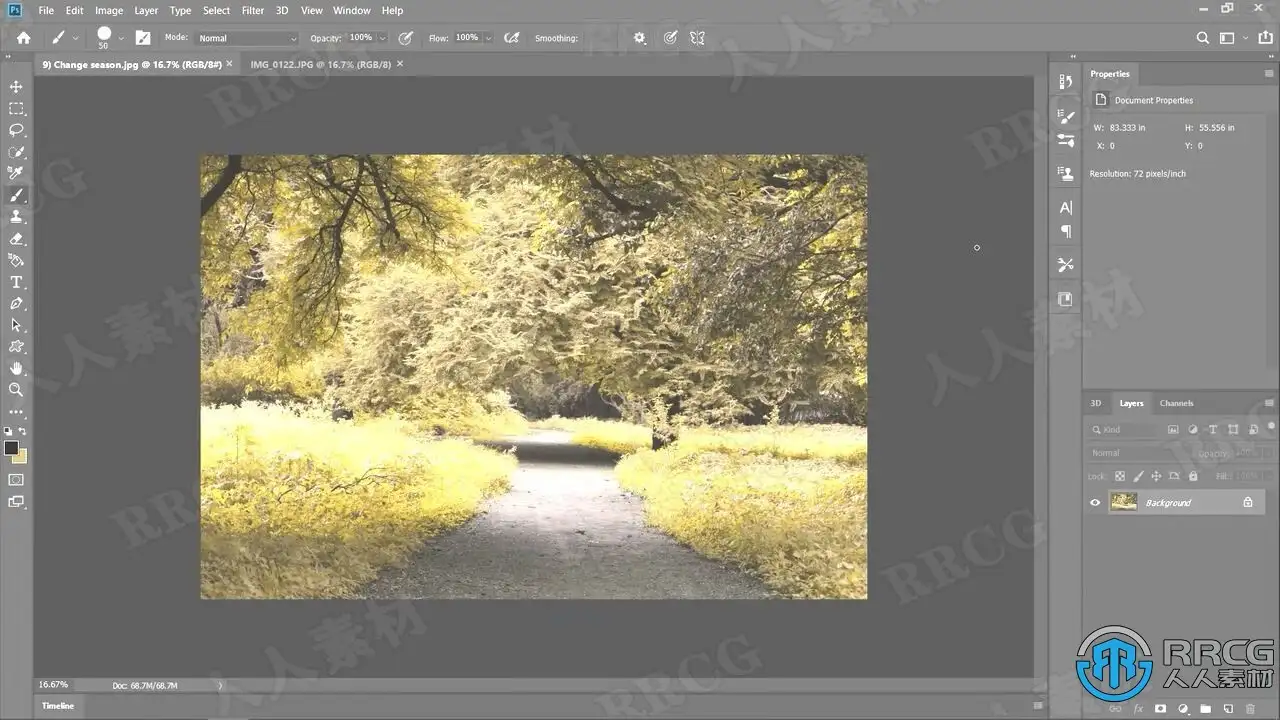Select the Hand tool
Viewport: 1280px width, 720px height.
click(x=16, y=369)
